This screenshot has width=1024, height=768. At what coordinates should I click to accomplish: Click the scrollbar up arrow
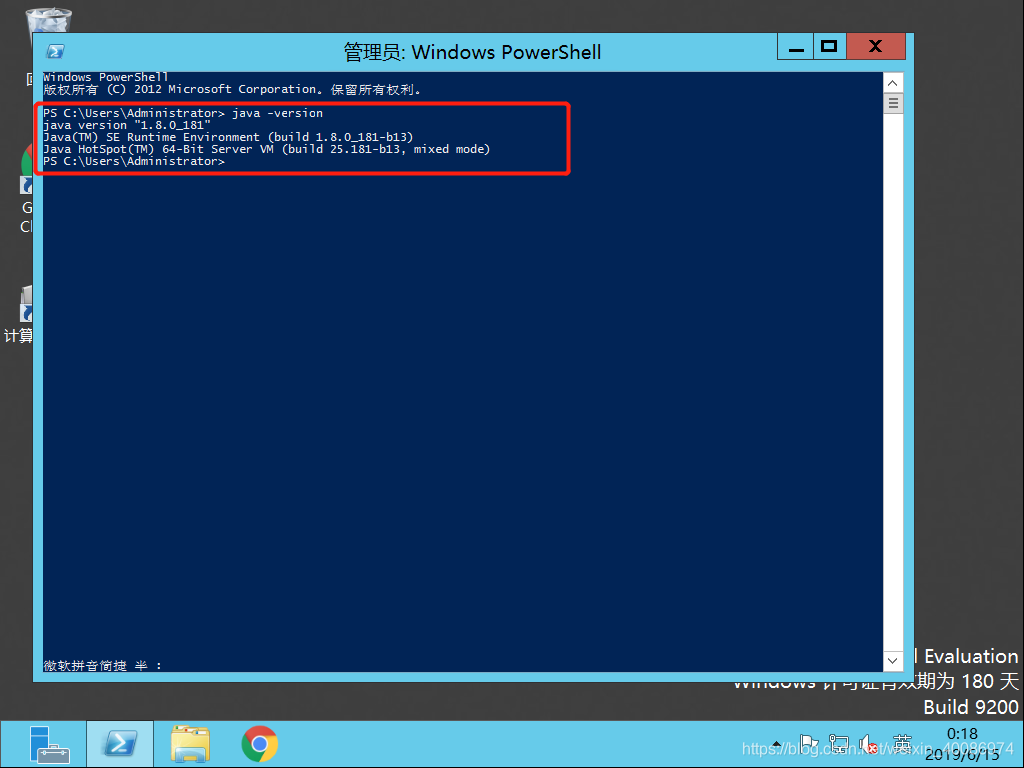tap(892, 81)
